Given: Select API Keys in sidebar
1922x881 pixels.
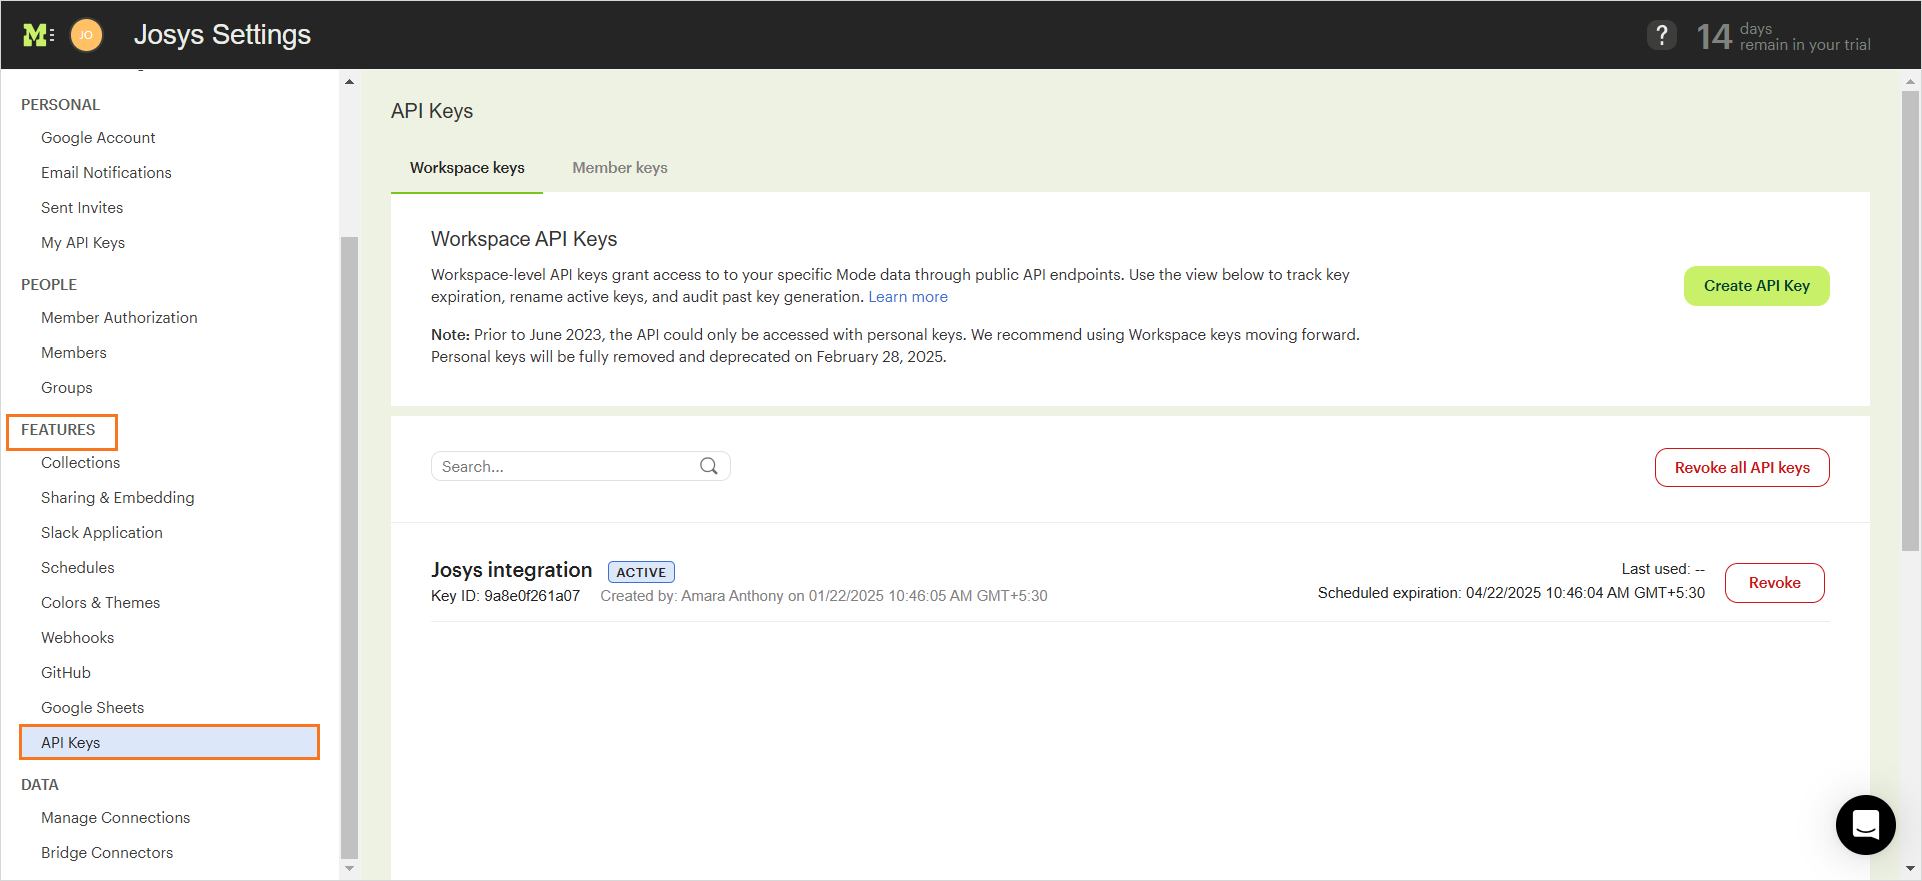Looking at the screenshot, I should pos(169,742).
